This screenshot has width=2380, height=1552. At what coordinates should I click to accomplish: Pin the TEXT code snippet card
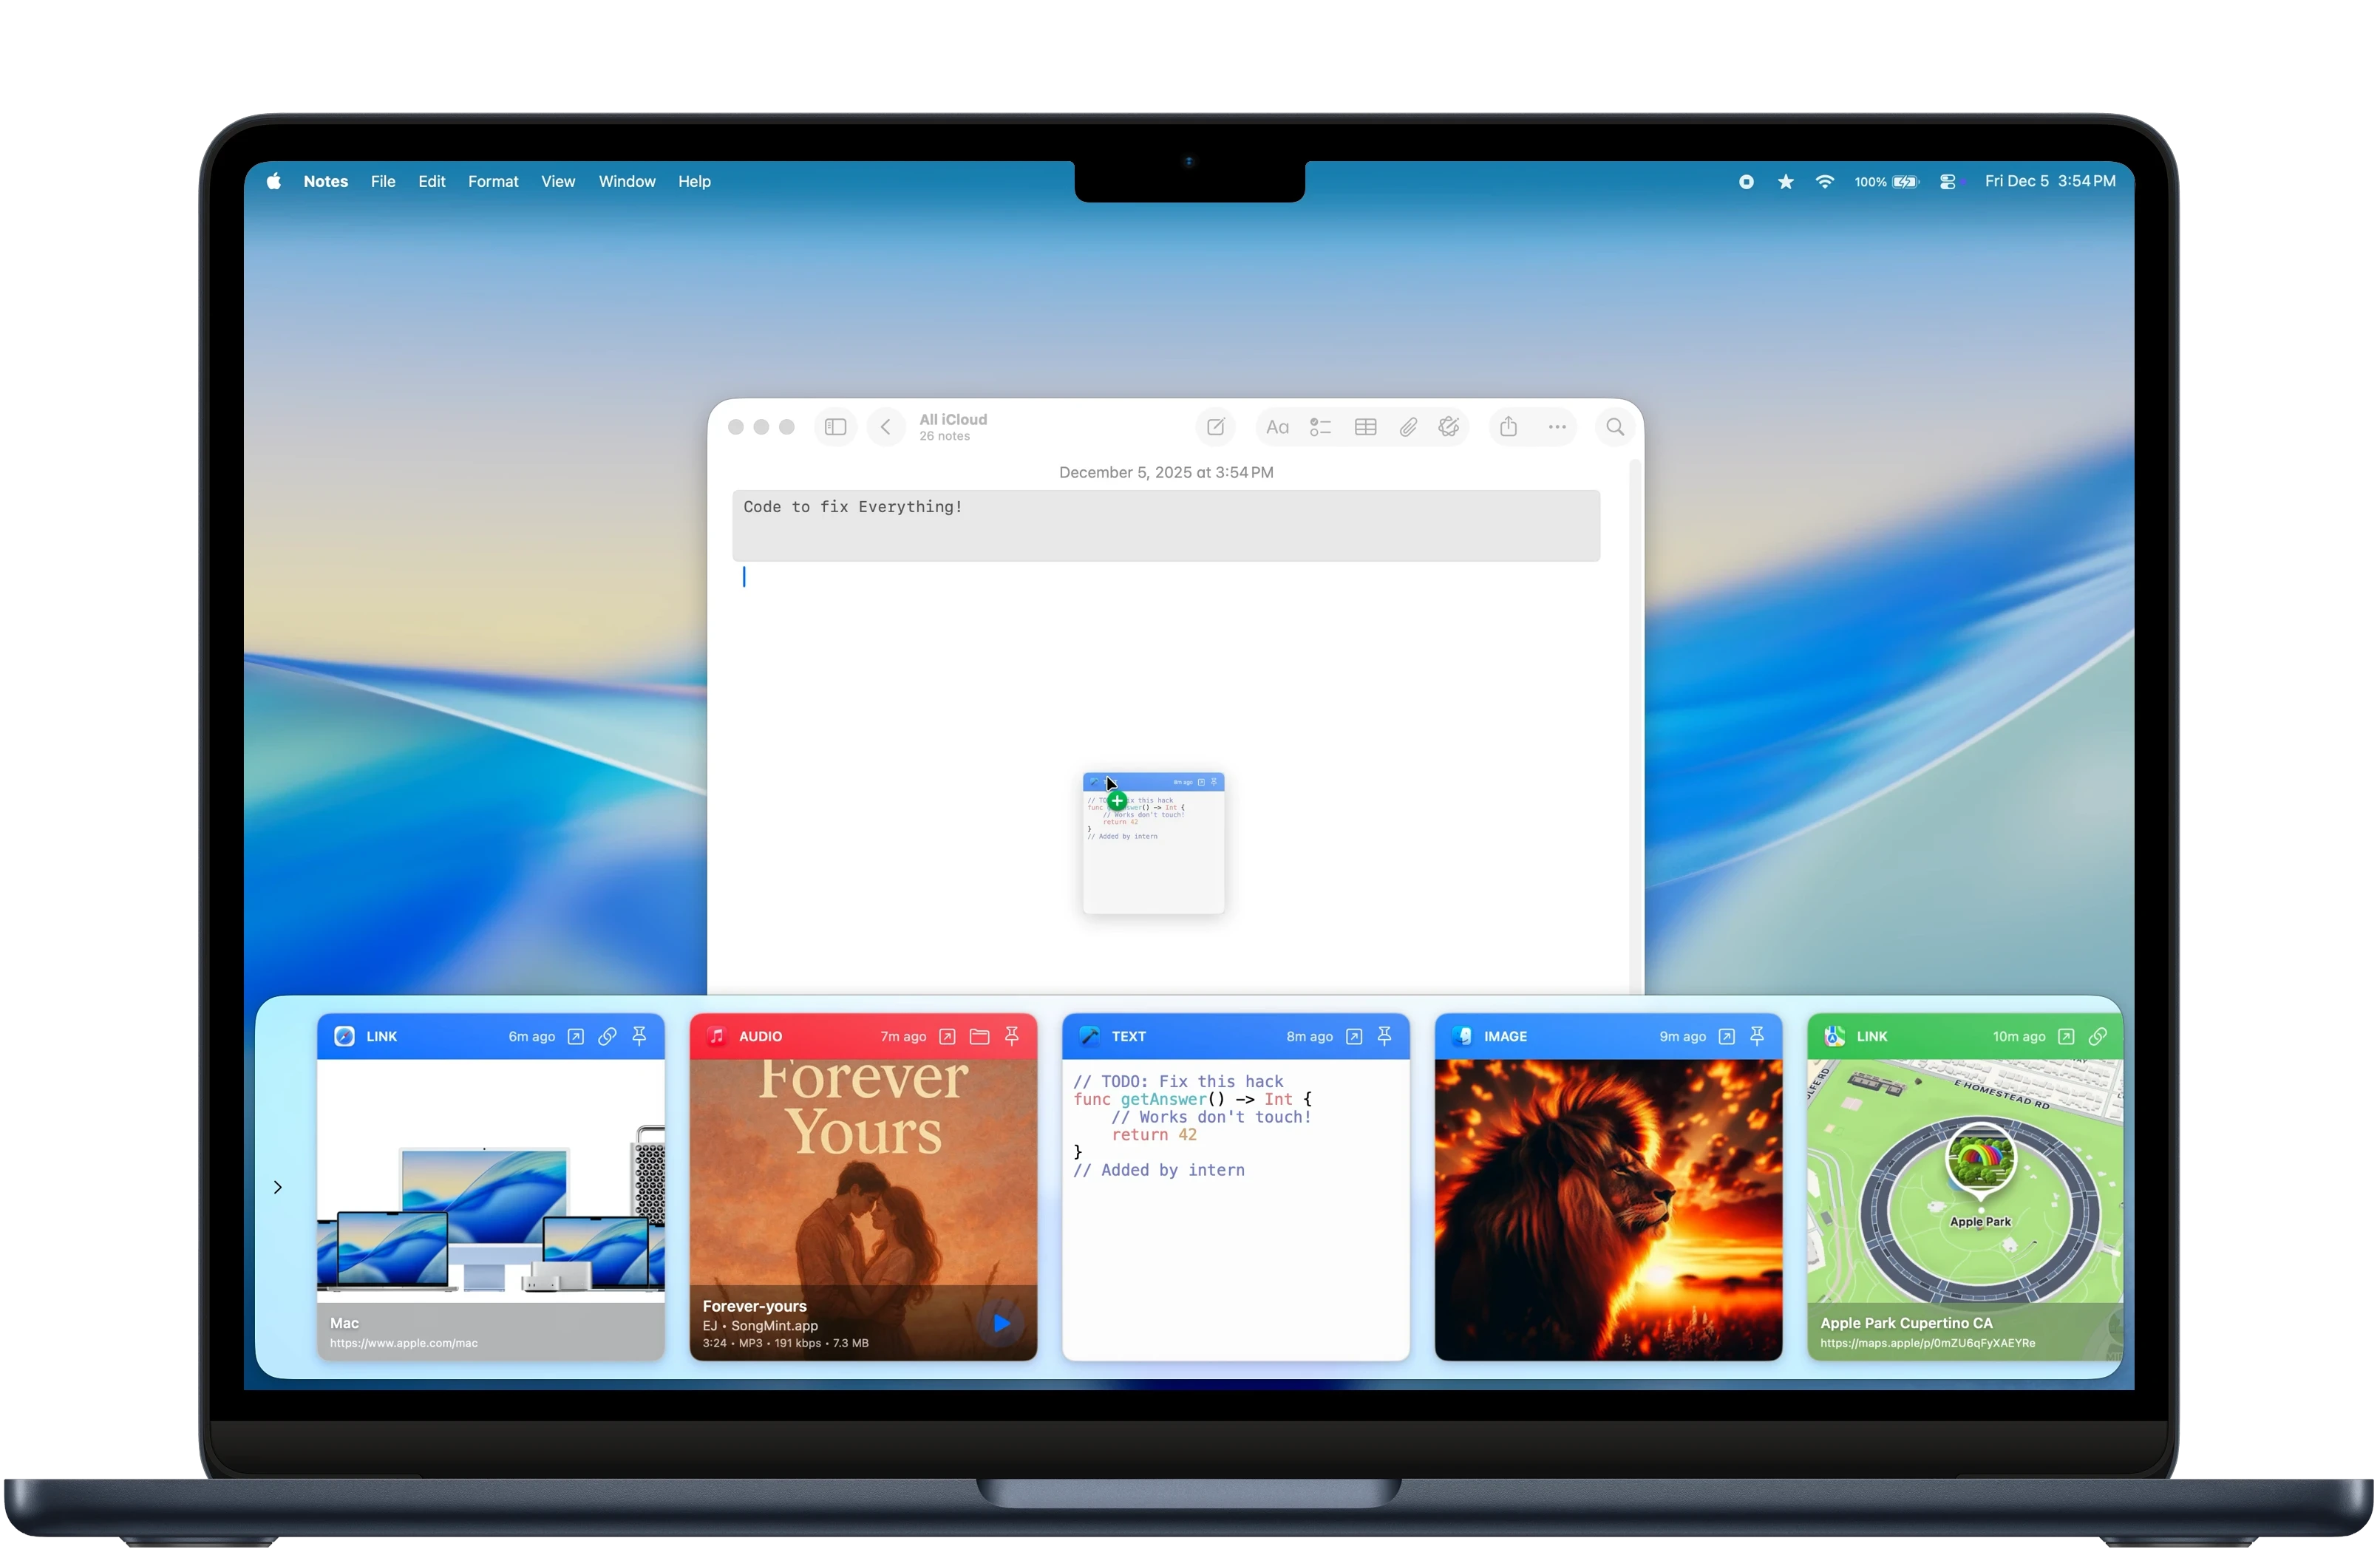click(x=1384, y=1036)
